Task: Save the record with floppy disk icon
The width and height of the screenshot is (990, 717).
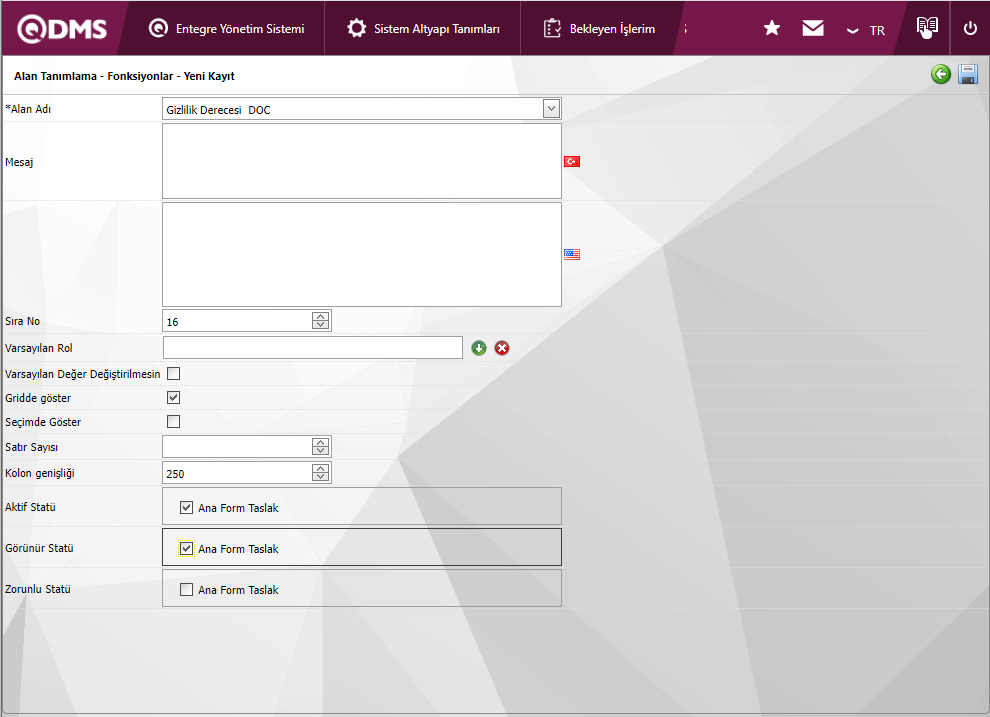Action: (968, 74)
